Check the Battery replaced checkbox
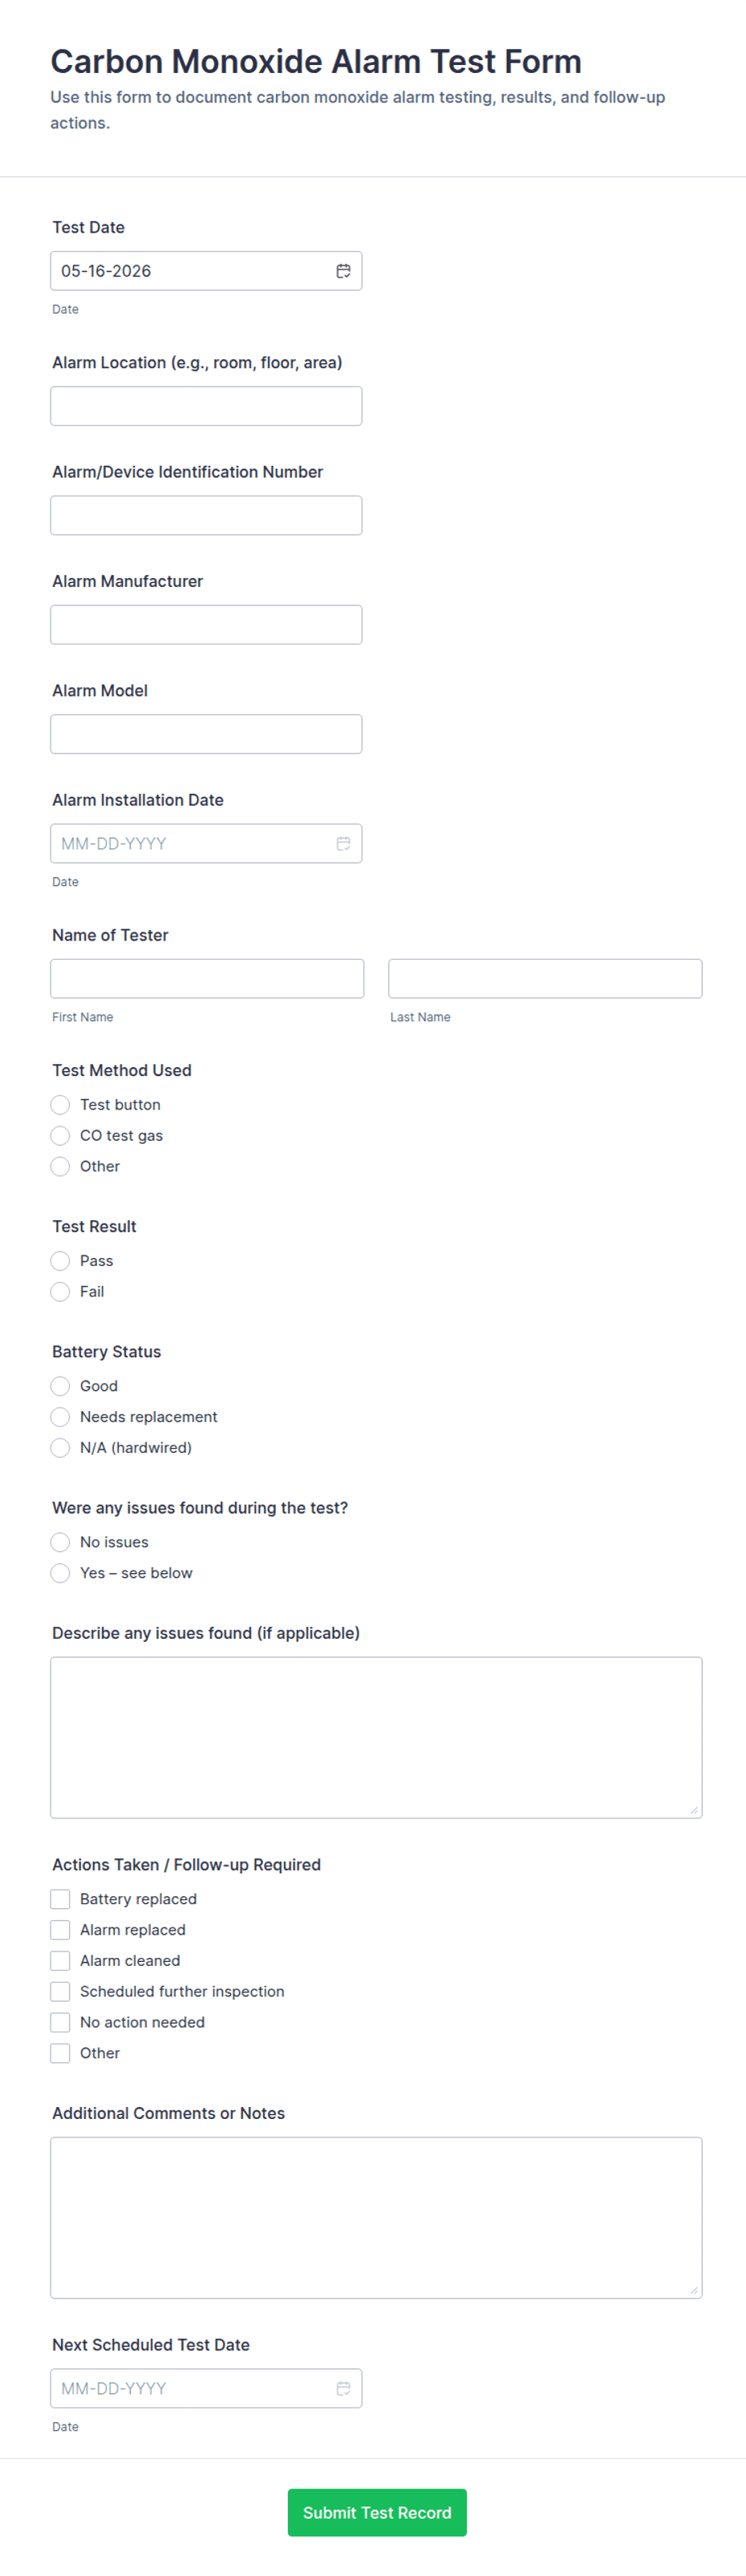 click(x=60, y=1899)
